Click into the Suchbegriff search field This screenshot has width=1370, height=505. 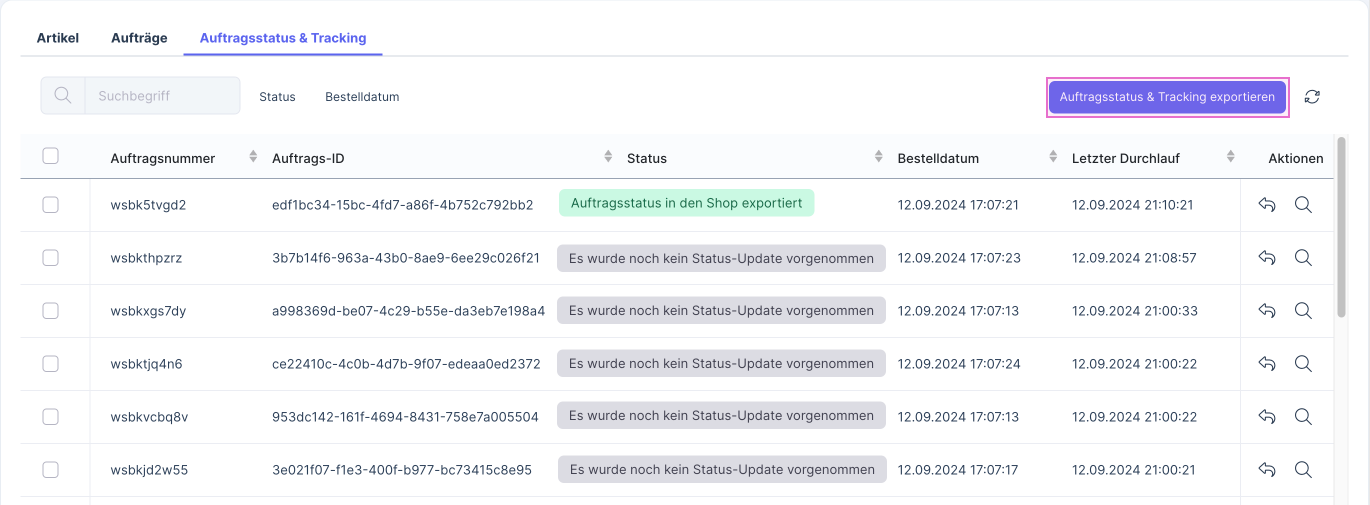pyautogui.click(x=162, y=96)
